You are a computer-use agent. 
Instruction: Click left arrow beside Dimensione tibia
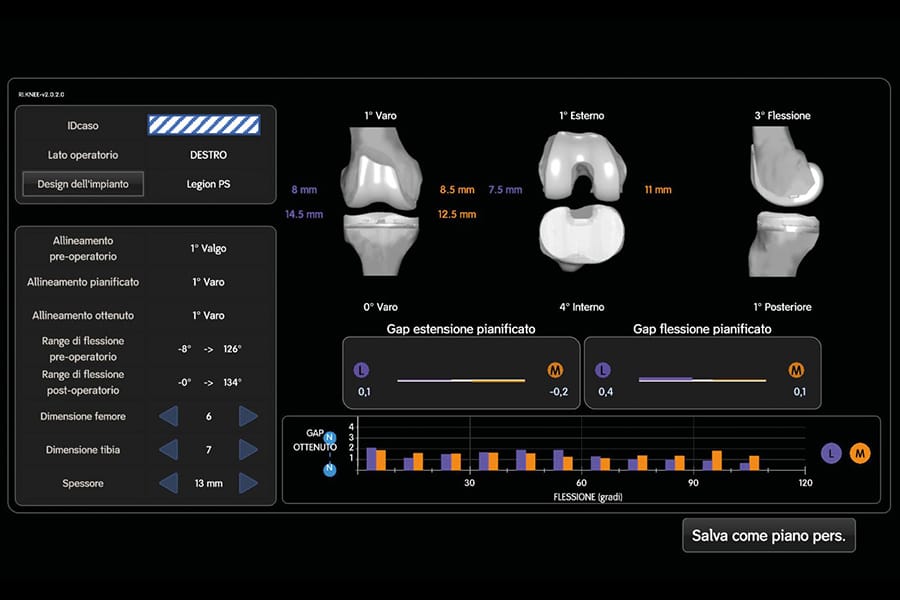(x=170, y=450)
